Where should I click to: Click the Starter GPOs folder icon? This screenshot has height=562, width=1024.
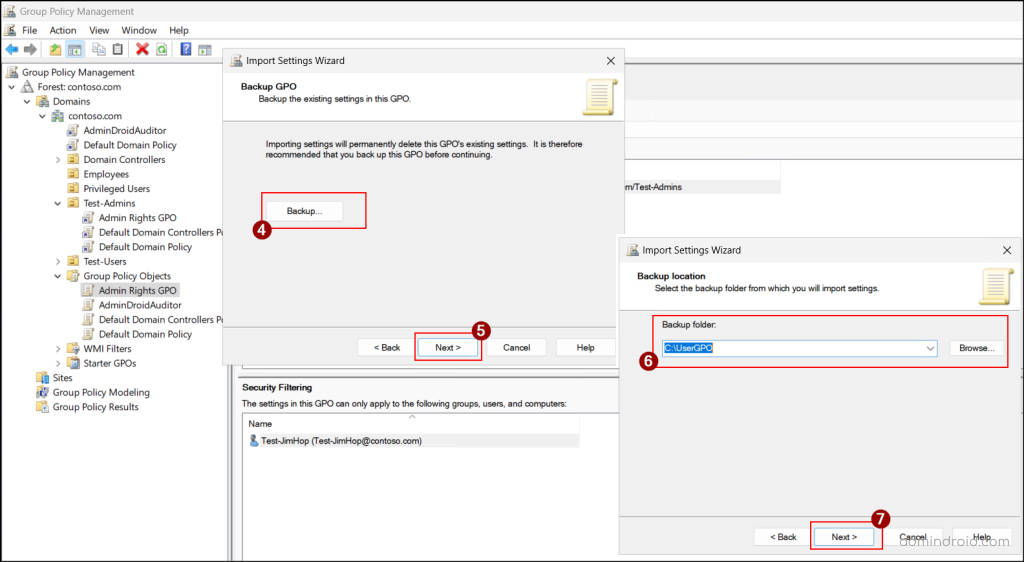[x=73, y=363]
